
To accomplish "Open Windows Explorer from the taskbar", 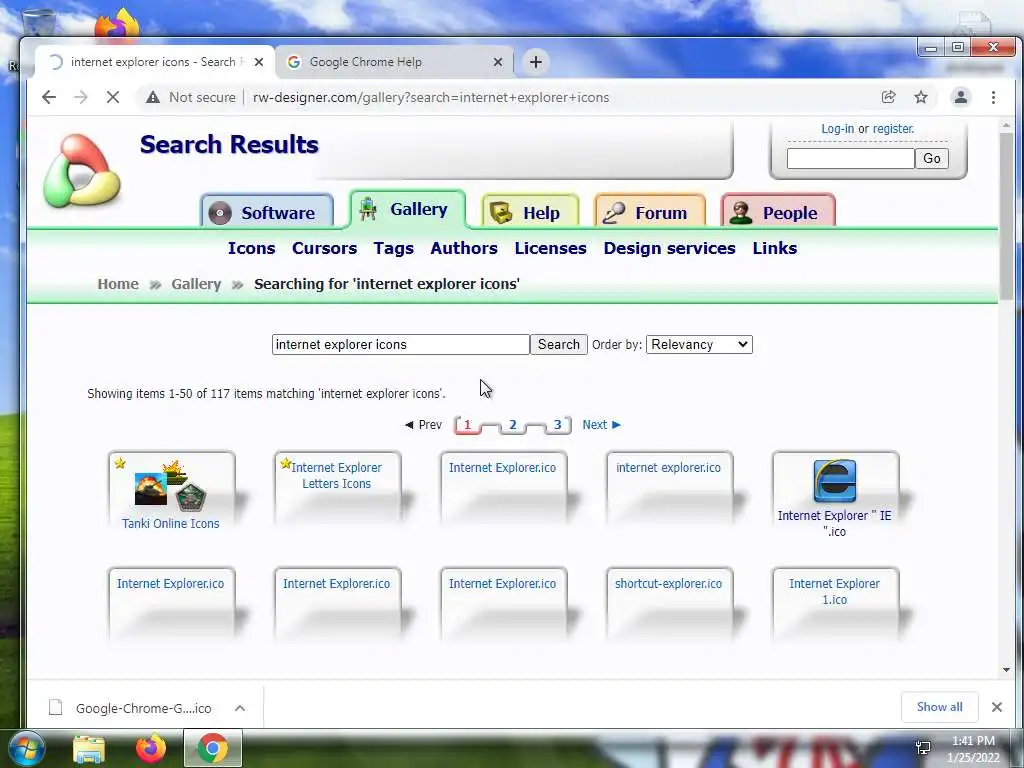I will [89, 748].
